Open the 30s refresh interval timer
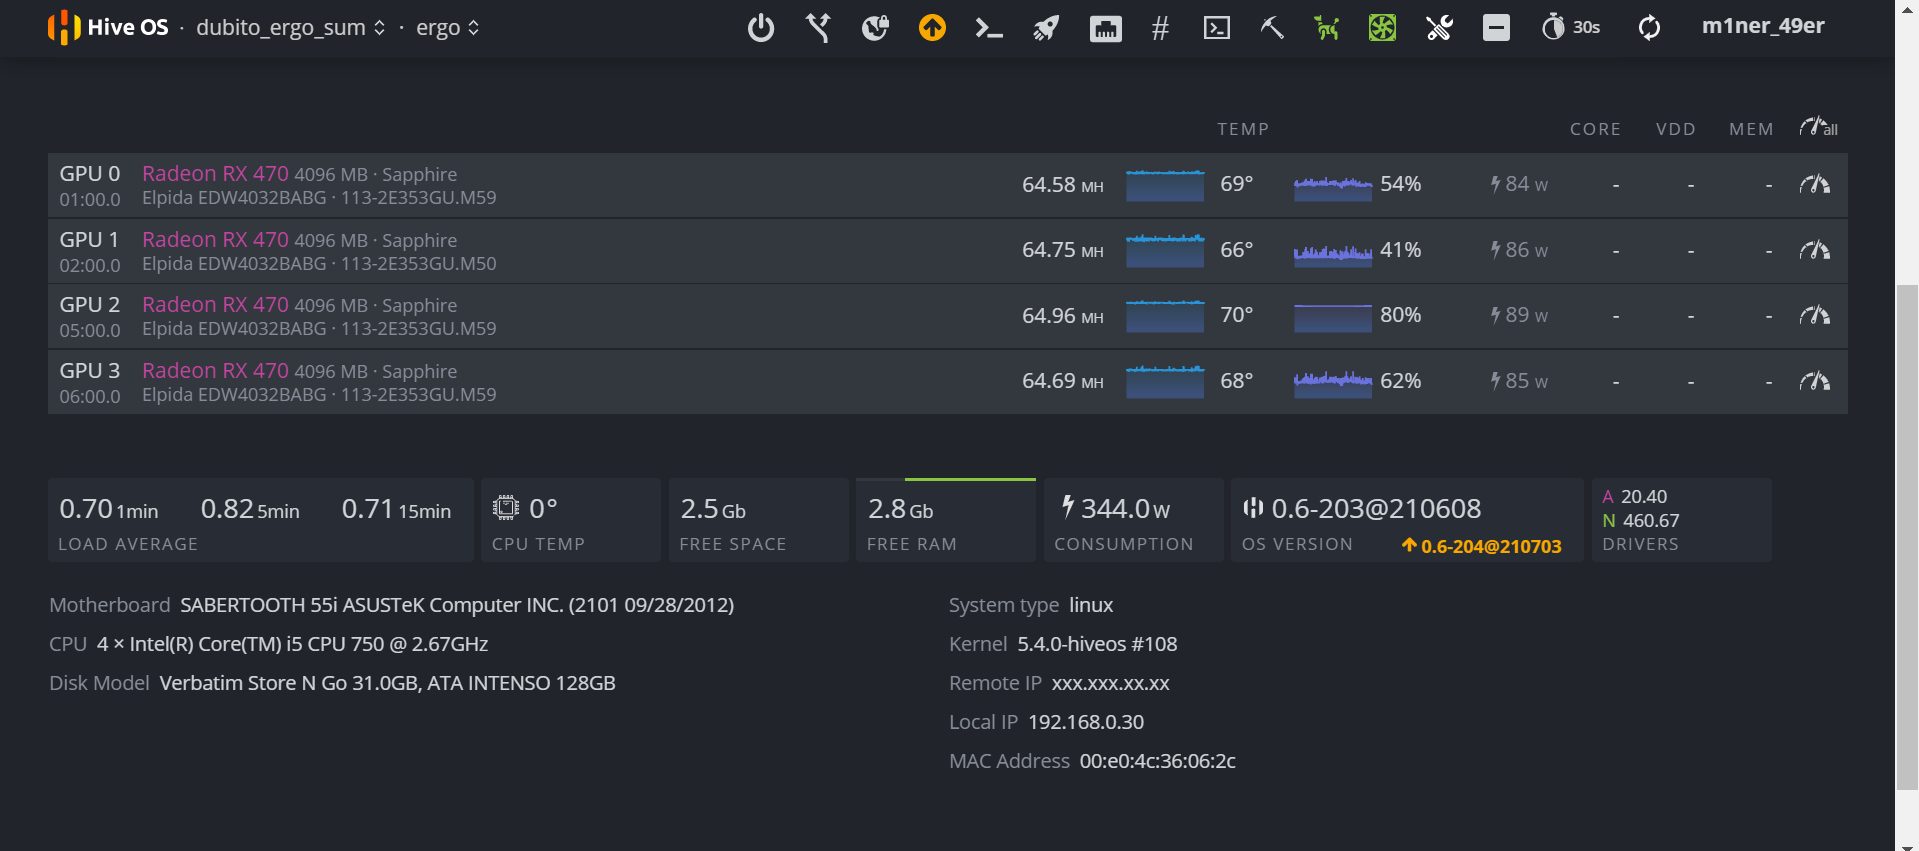The image size is (1919, 851). [1571, 28]
